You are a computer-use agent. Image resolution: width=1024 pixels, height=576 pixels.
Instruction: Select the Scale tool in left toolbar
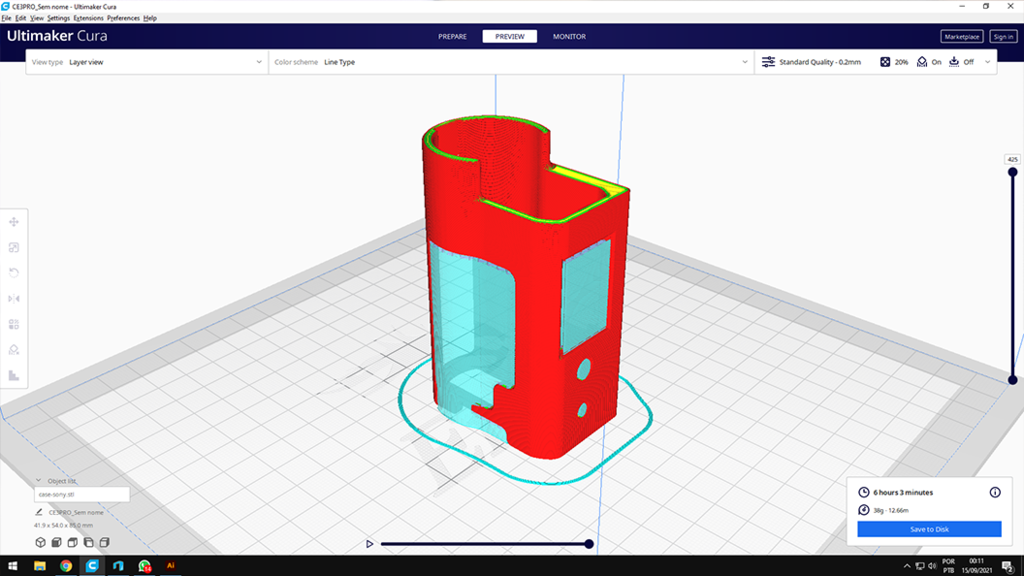pos(14,248)
